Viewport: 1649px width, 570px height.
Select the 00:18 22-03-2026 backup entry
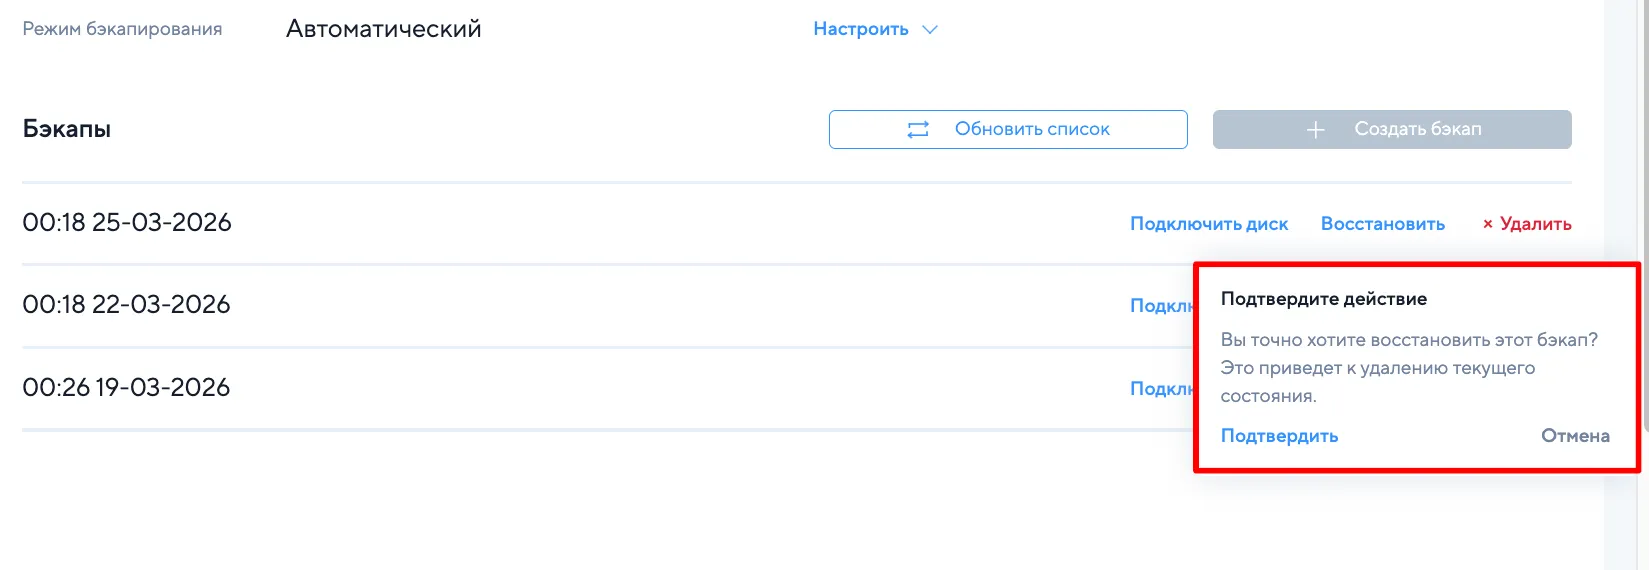point(127,305)
